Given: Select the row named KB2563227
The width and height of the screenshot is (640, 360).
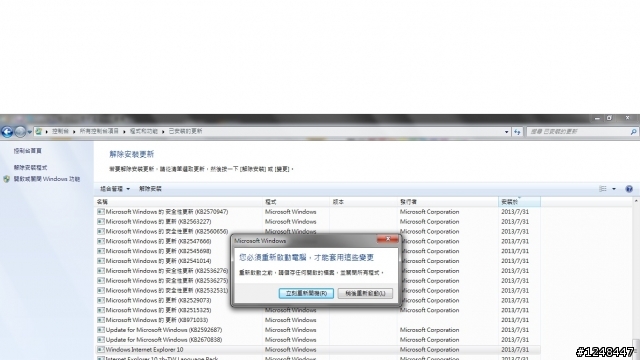Looking at the screenshot, I should pyautogui.click(x=318, y=222).
